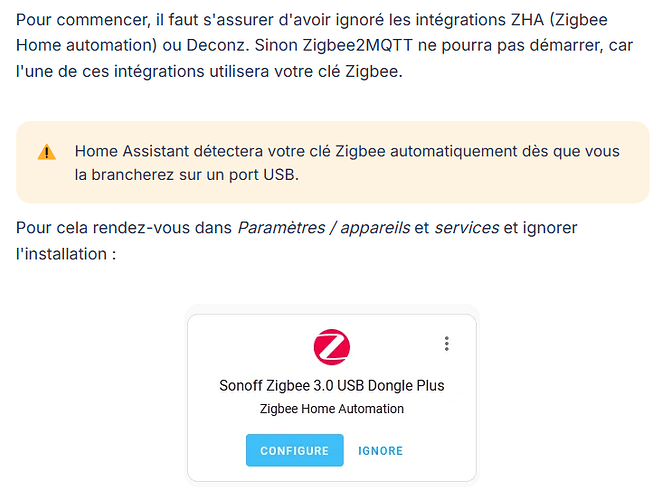Click the Sonoff Zigbee 3.0 USB Dongle Plus title
The height and width of the screenshot is (500, 663).
point(332,385)
